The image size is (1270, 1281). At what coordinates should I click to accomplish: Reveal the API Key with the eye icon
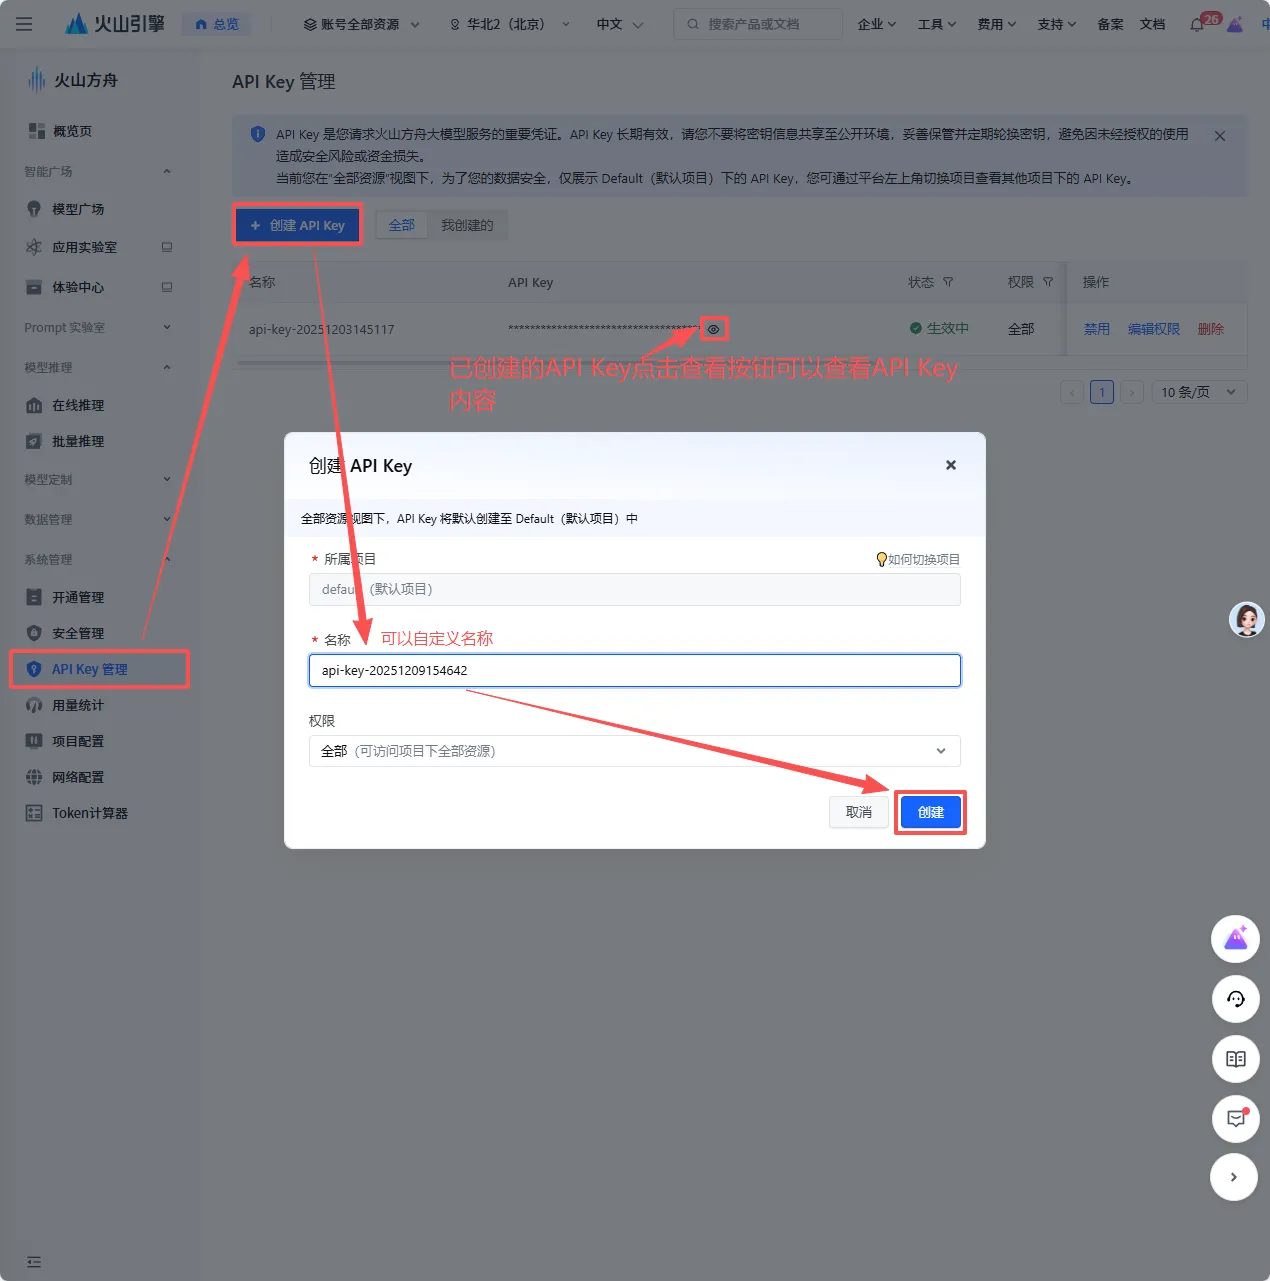pos(713,328)
